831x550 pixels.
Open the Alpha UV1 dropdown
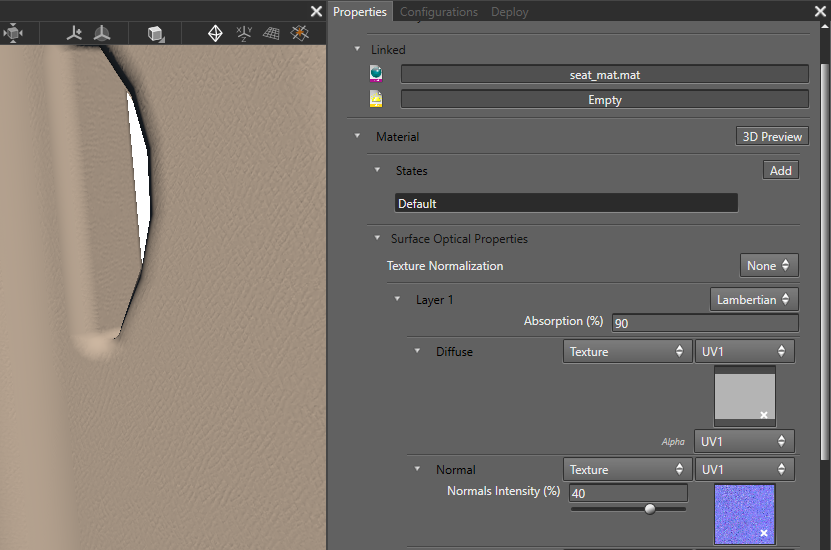click(744, 441)
